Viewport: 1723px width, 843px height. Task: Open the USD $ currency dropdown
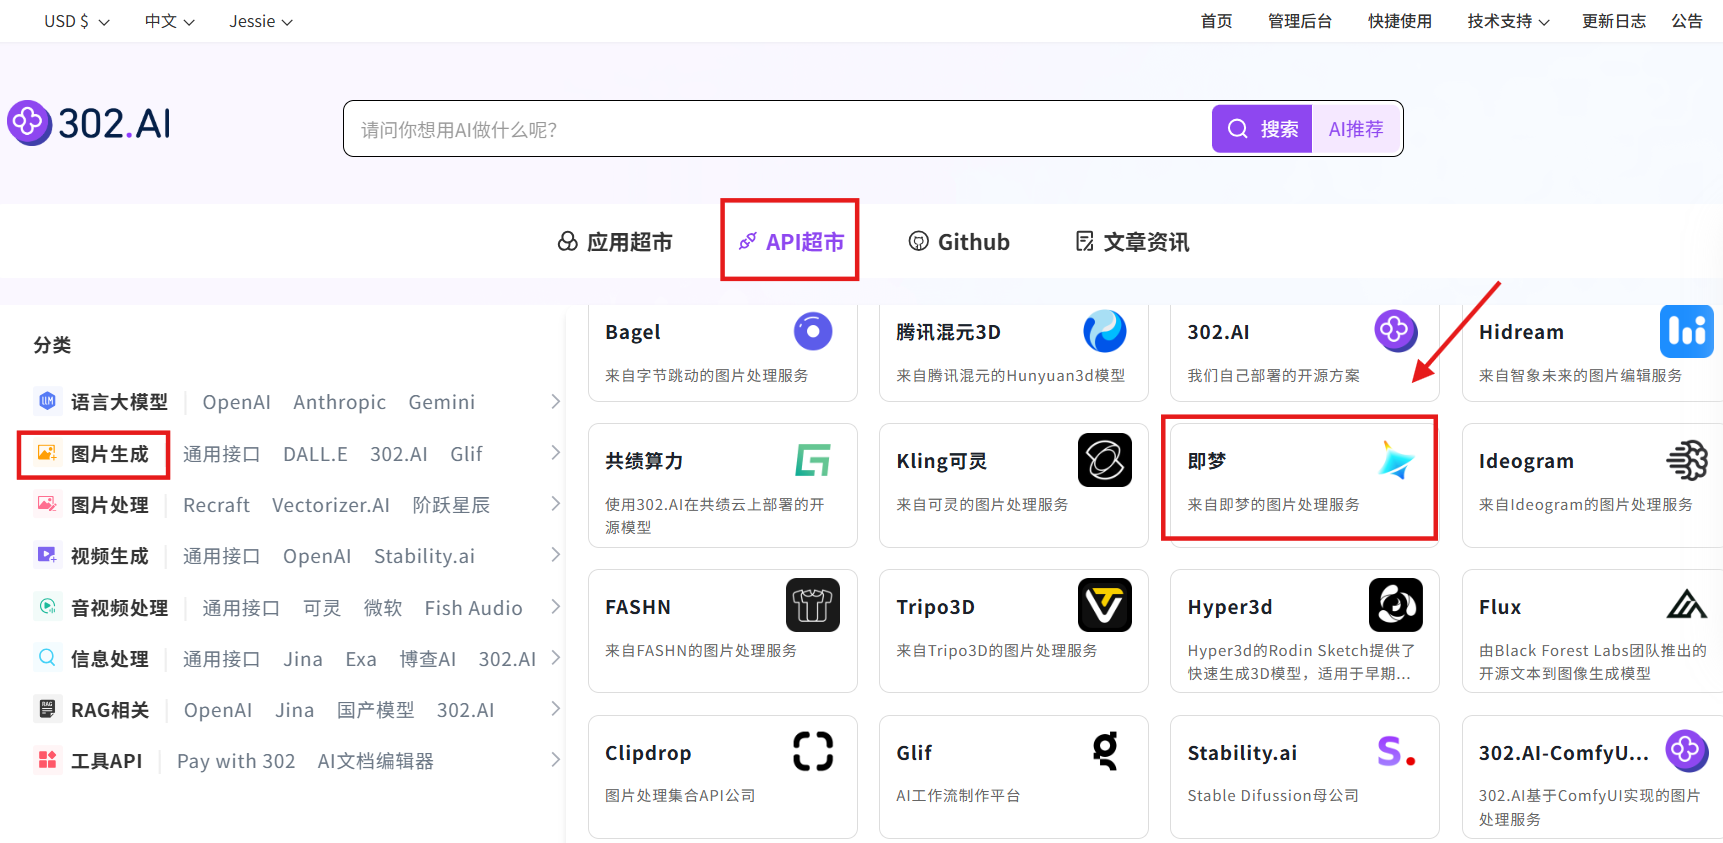coord(77,21)
